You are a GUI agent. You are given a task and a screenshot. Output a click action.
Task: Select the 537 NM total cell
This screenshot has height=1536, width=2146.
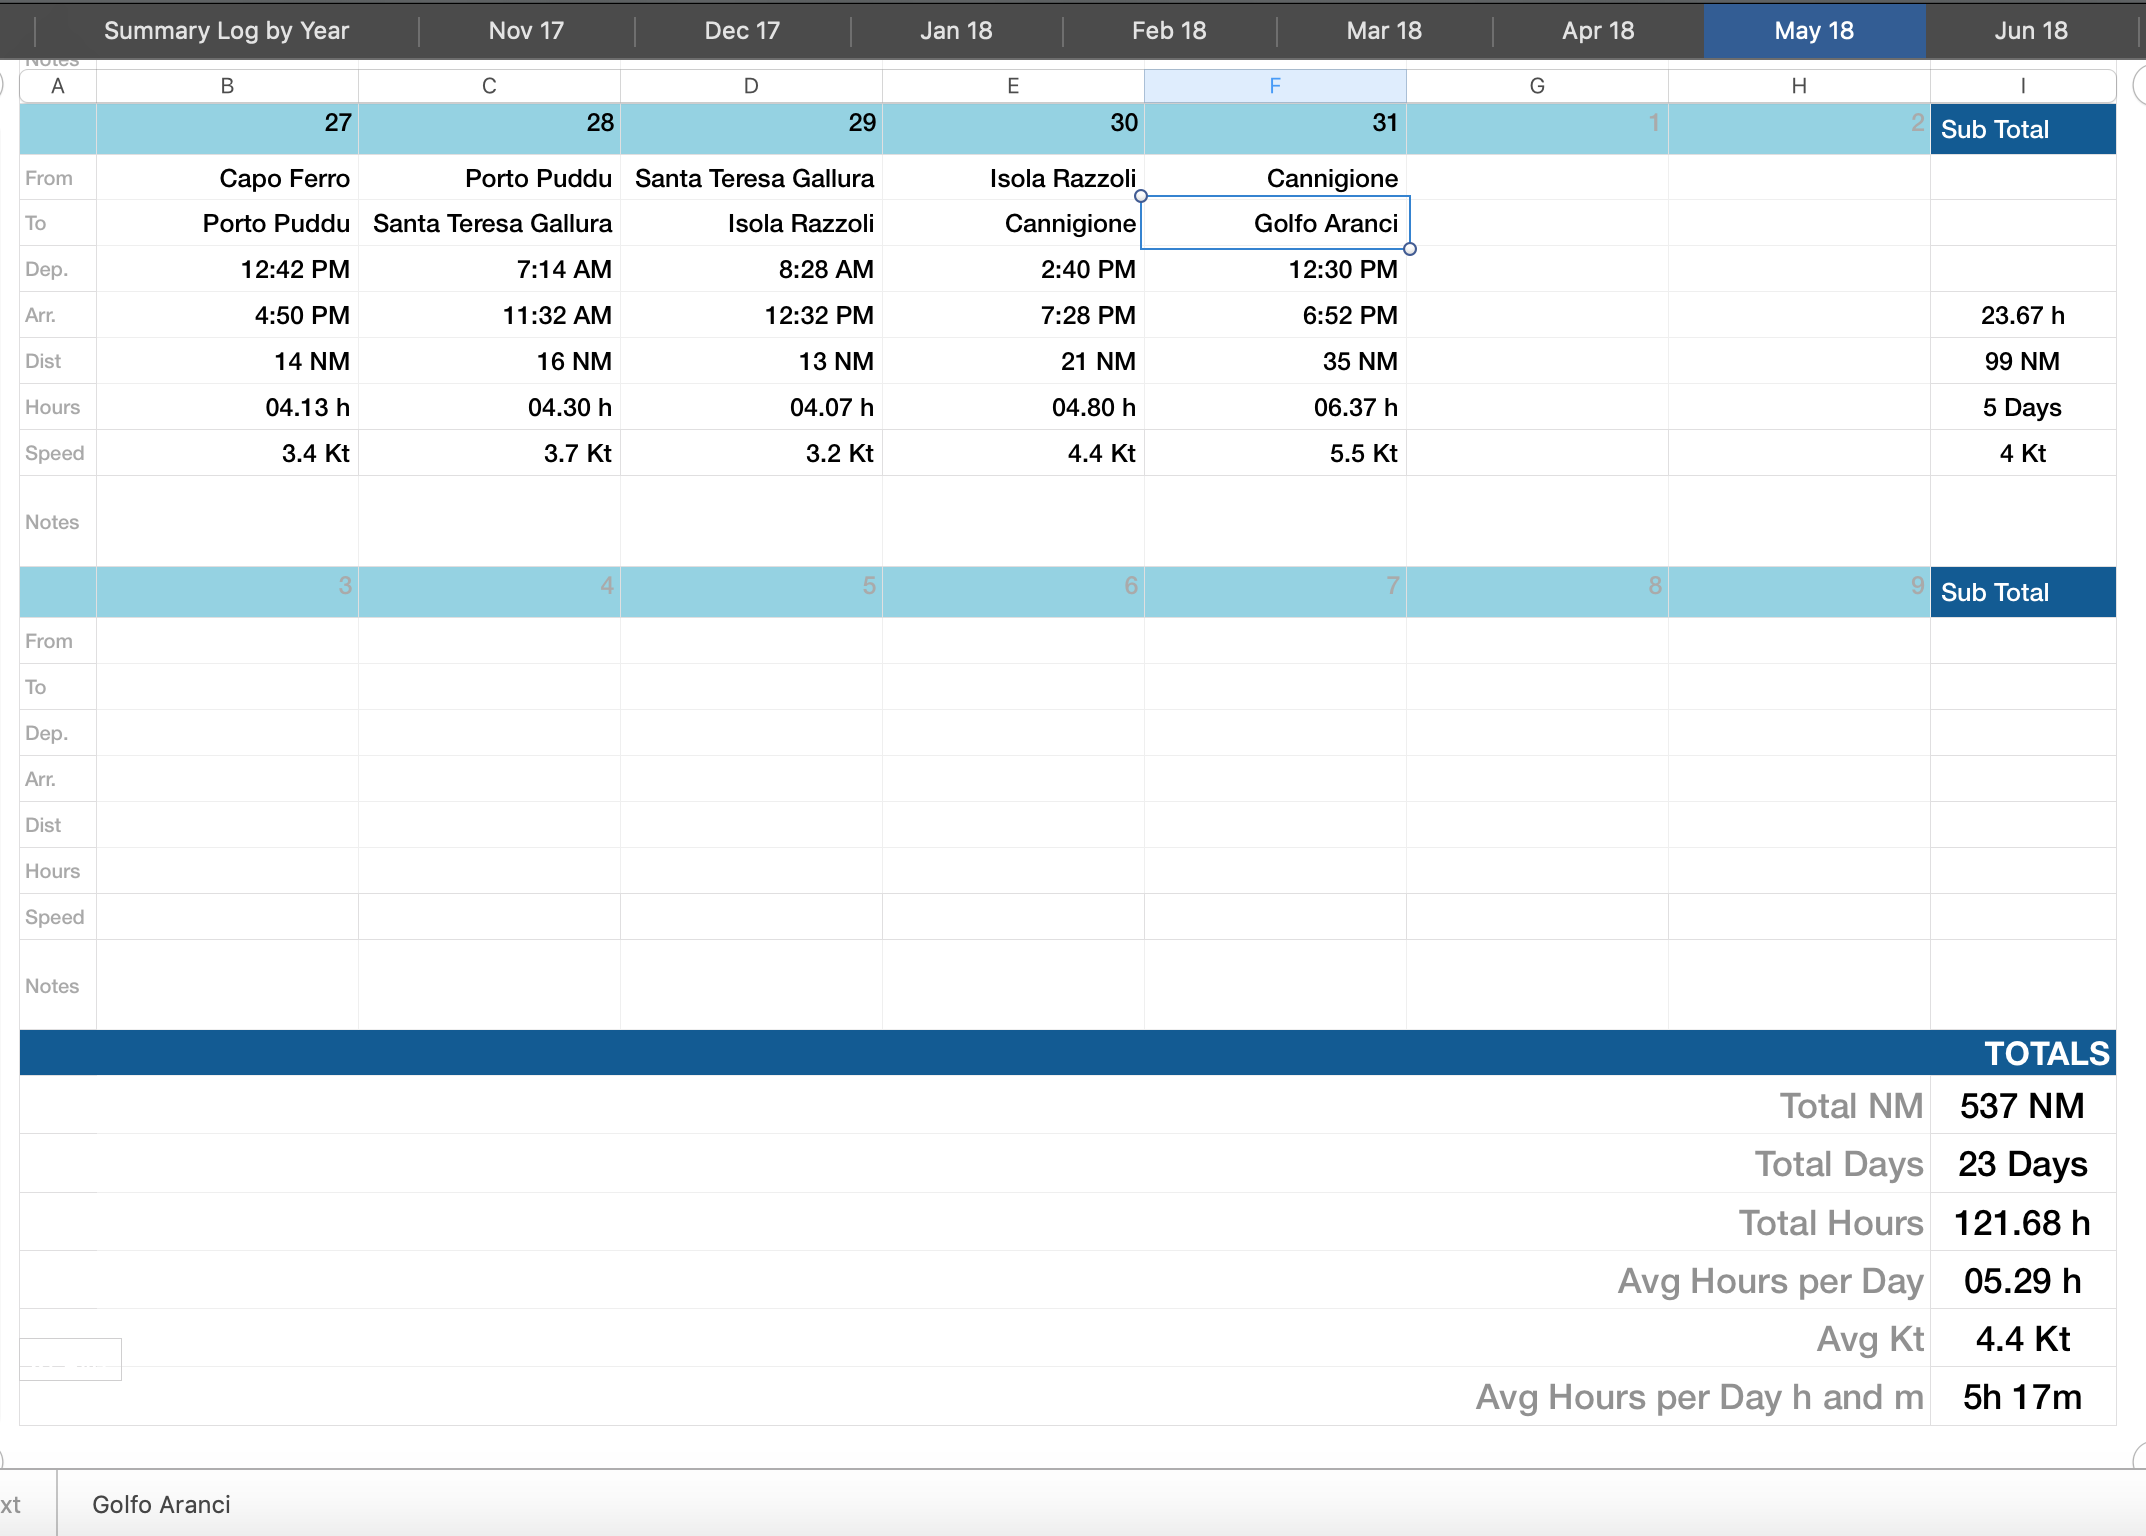(2021, 1106)
